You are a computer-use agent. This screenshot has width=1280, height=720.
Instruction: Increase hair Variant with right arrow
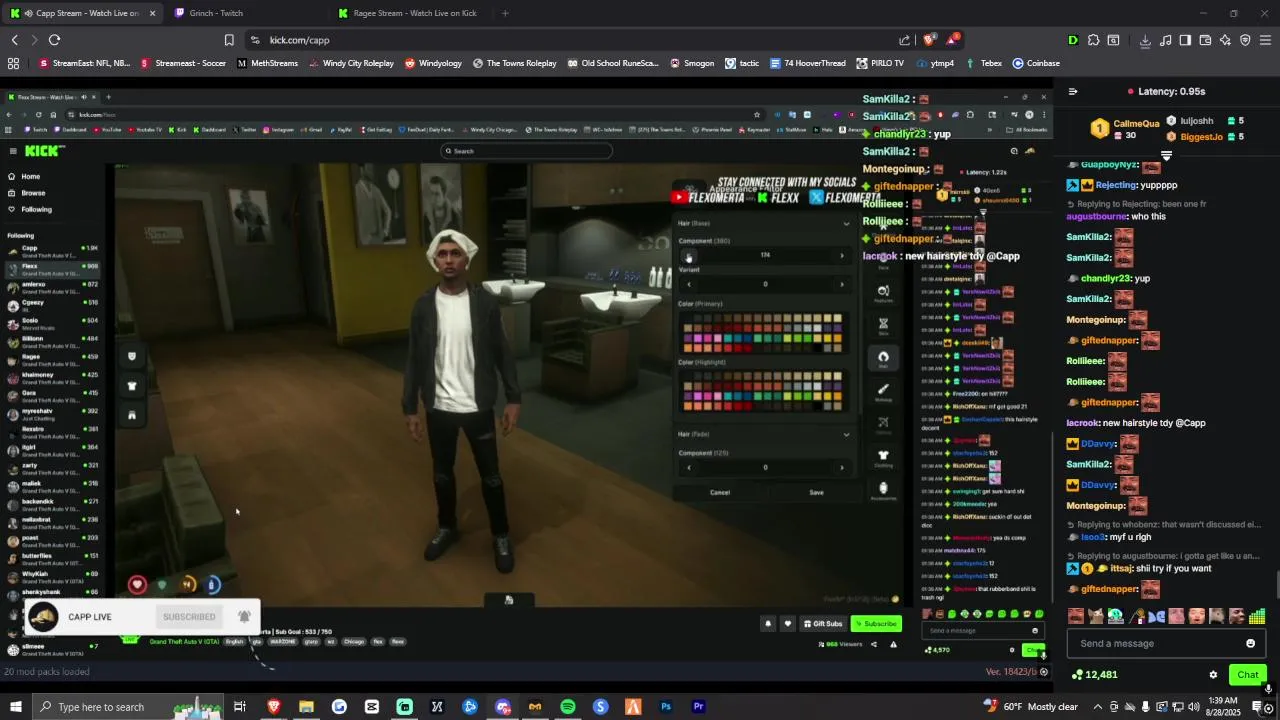pos(842,284)
